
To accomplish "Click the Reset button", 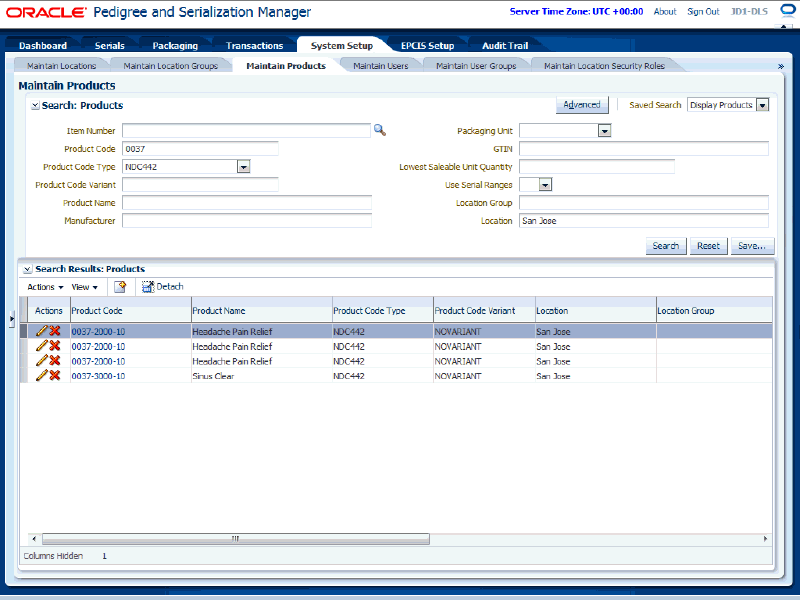I will 708,246.
